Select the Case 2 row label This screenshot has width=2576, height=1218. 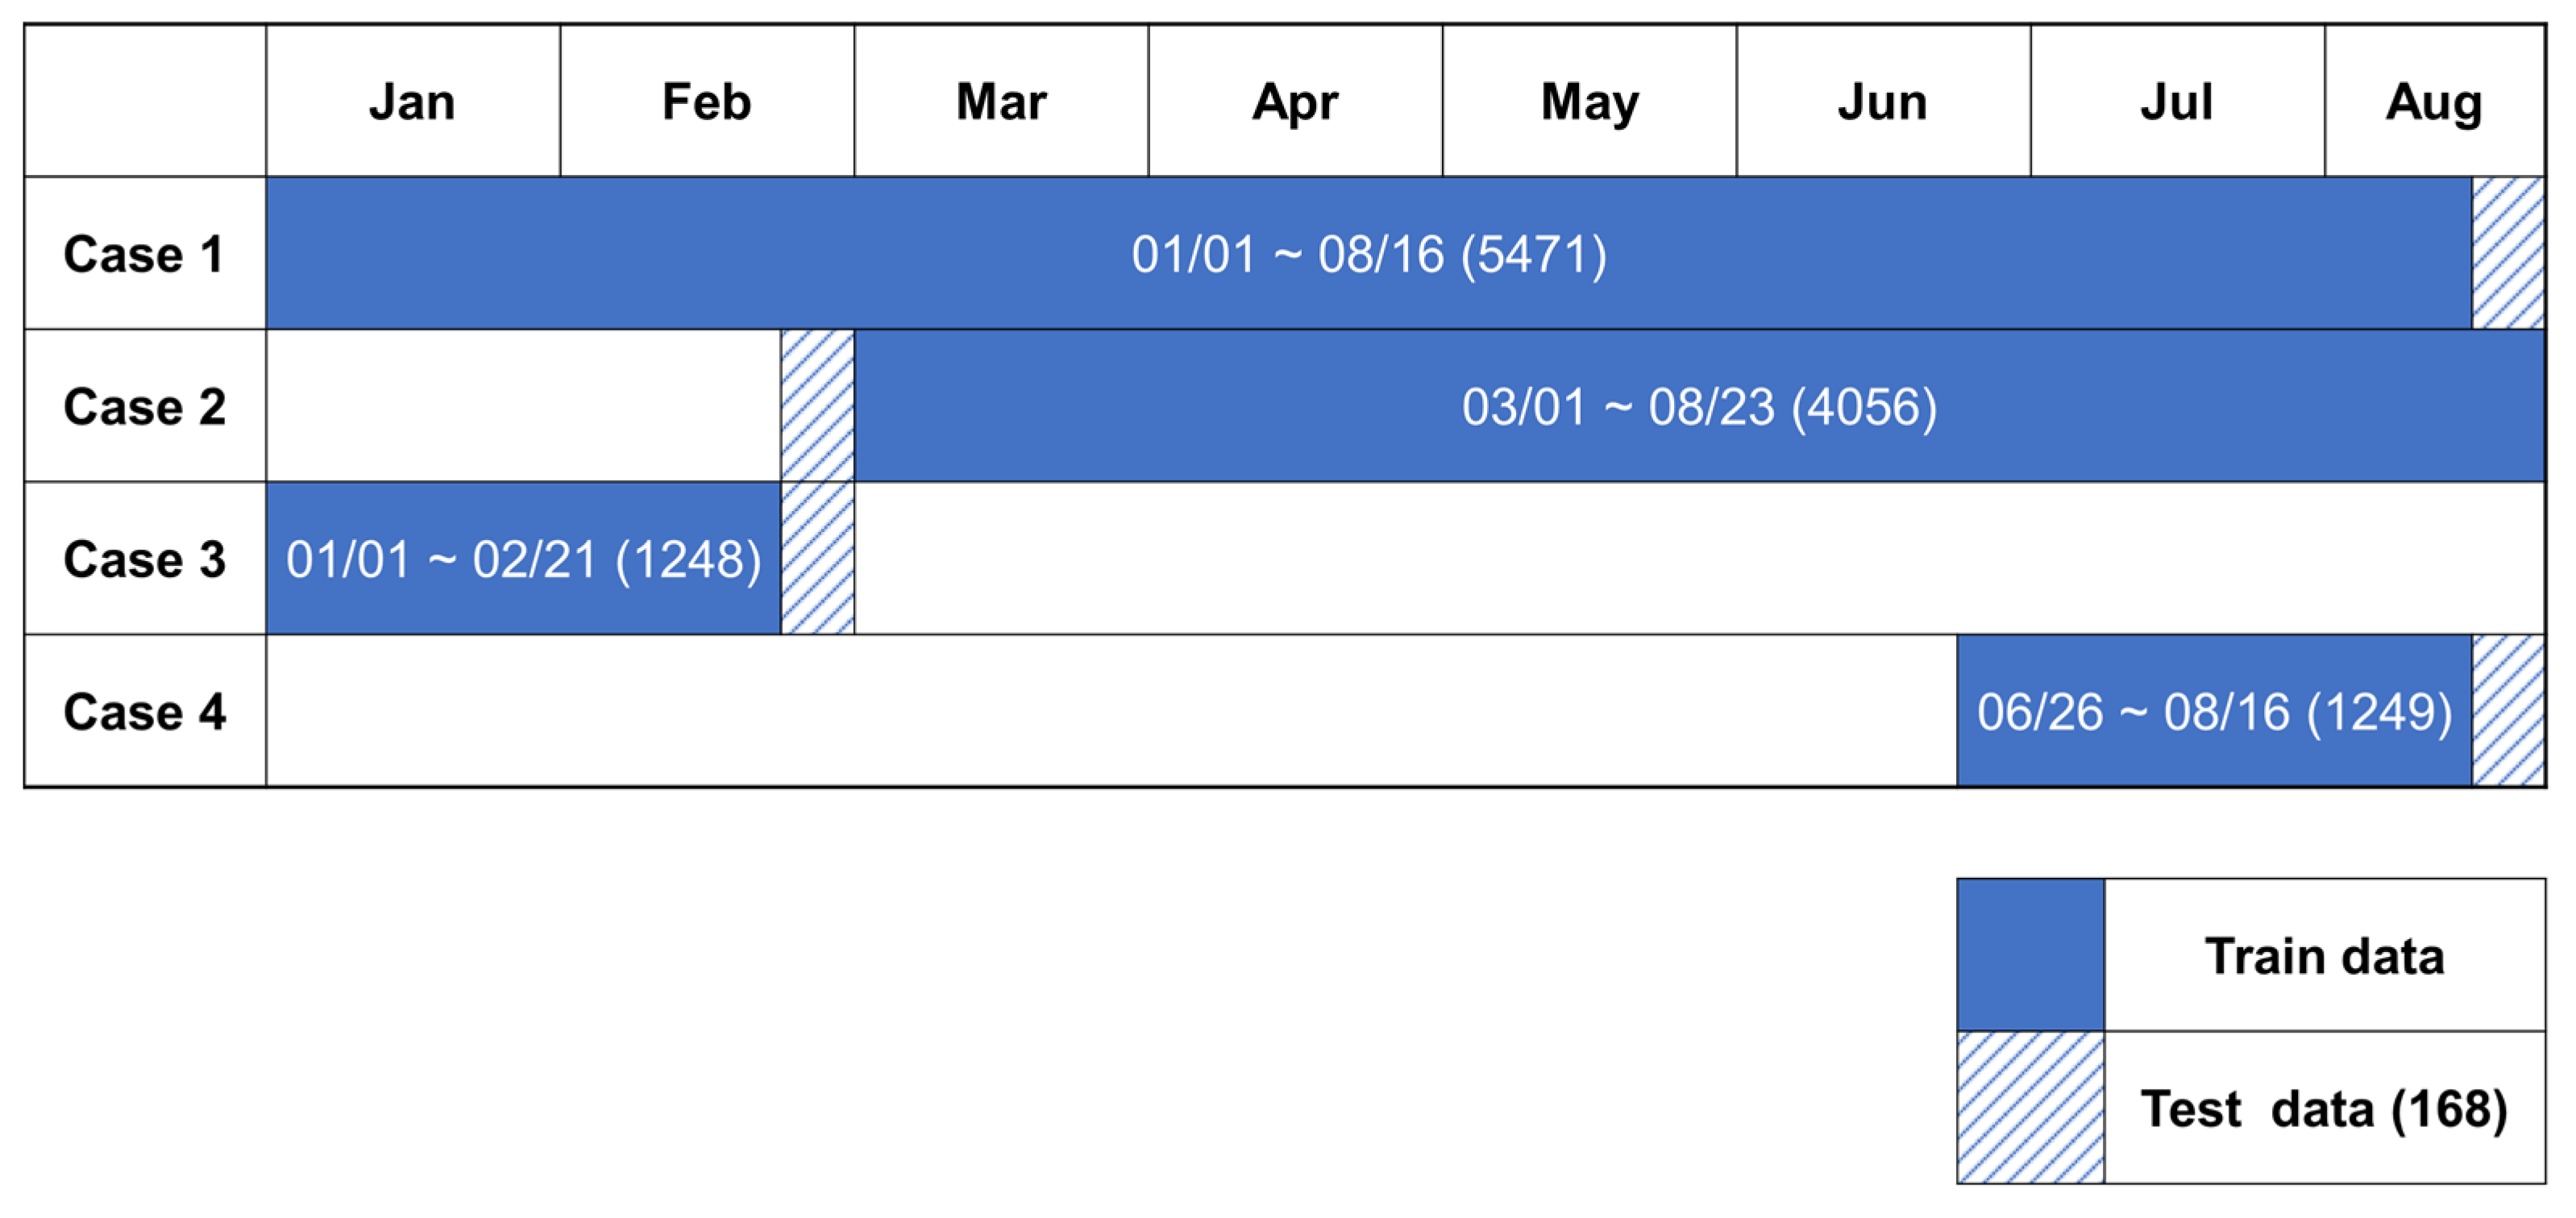(x=145, y=407)
